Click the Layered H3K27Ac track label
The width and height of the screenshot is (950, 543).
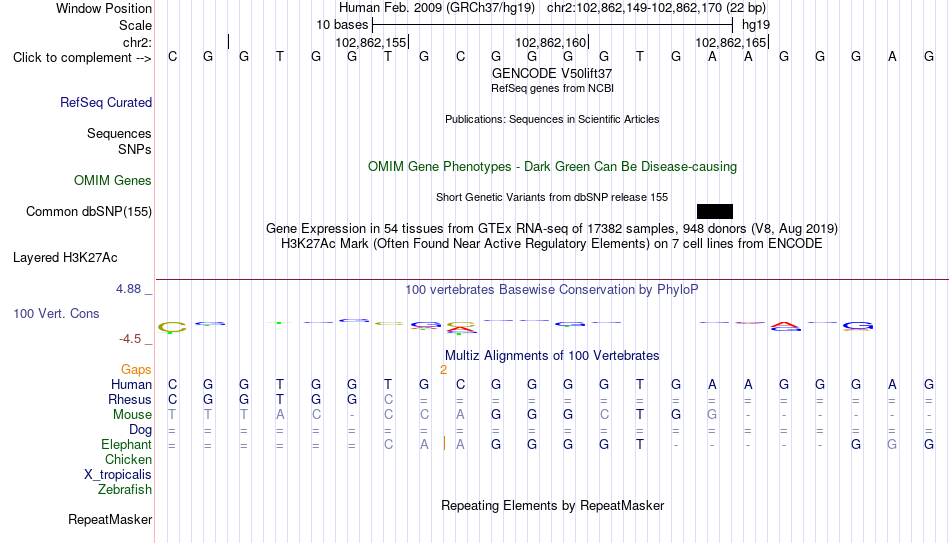tap(65, 258)
